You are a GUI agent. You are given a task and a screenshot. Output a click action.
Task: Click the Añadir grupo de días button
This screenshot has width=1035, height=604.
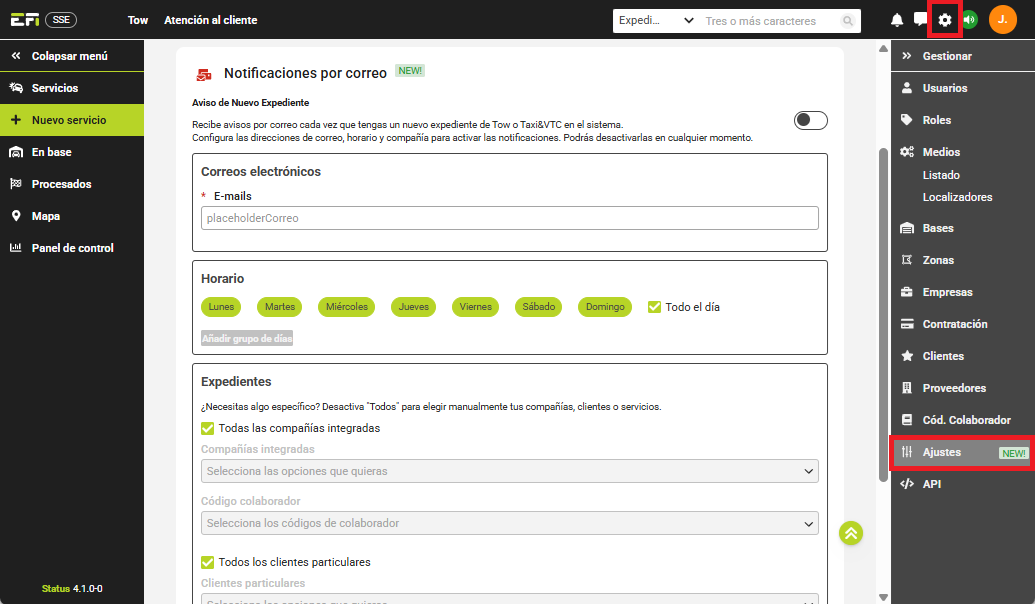point(247,339)
